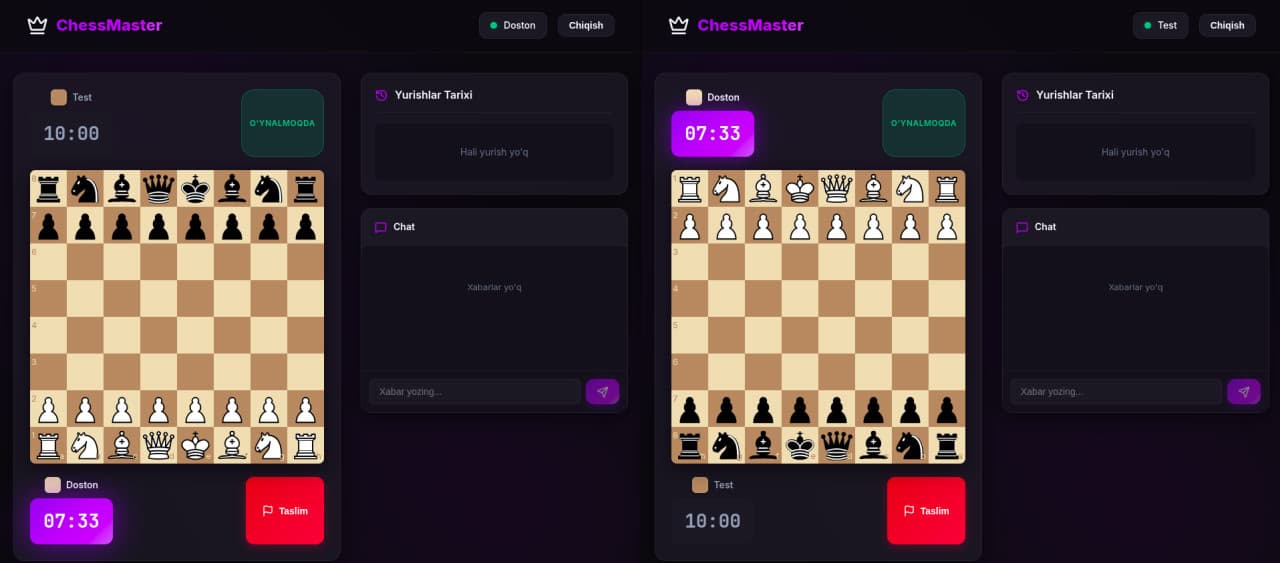This screenshot has width=1280, height=563.
Task: Click the purple 07:33 timer on right board
Action: [x=712, y=133]
